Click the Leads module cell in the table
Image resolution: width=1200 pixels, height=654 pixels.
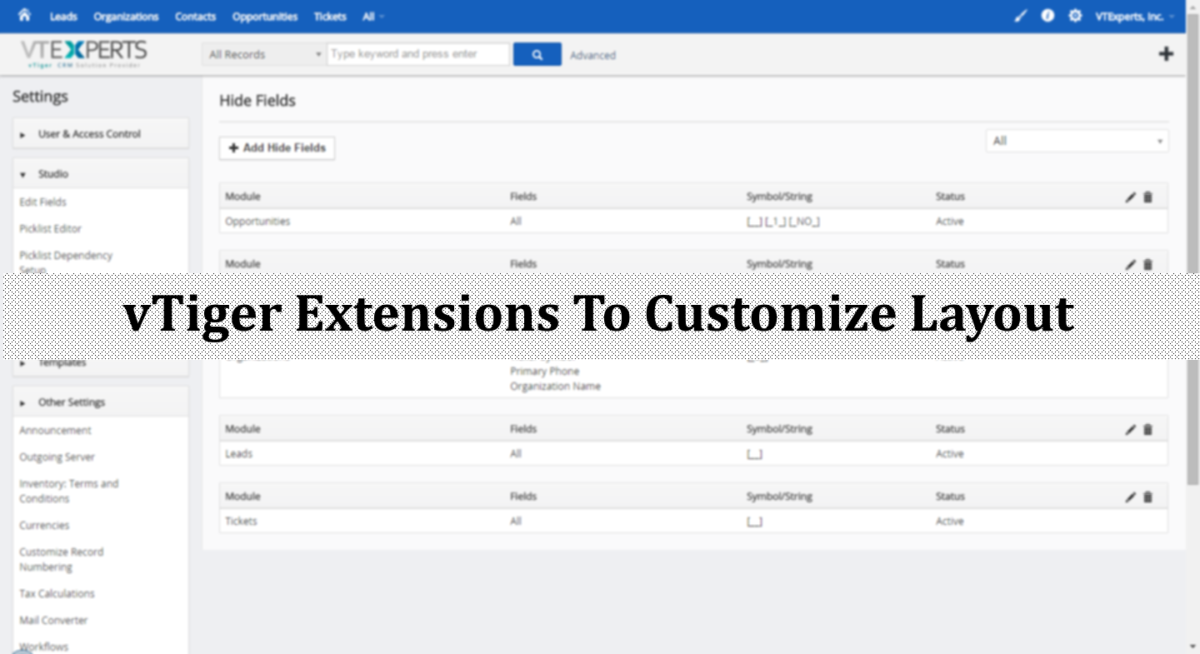click(239, 454)
